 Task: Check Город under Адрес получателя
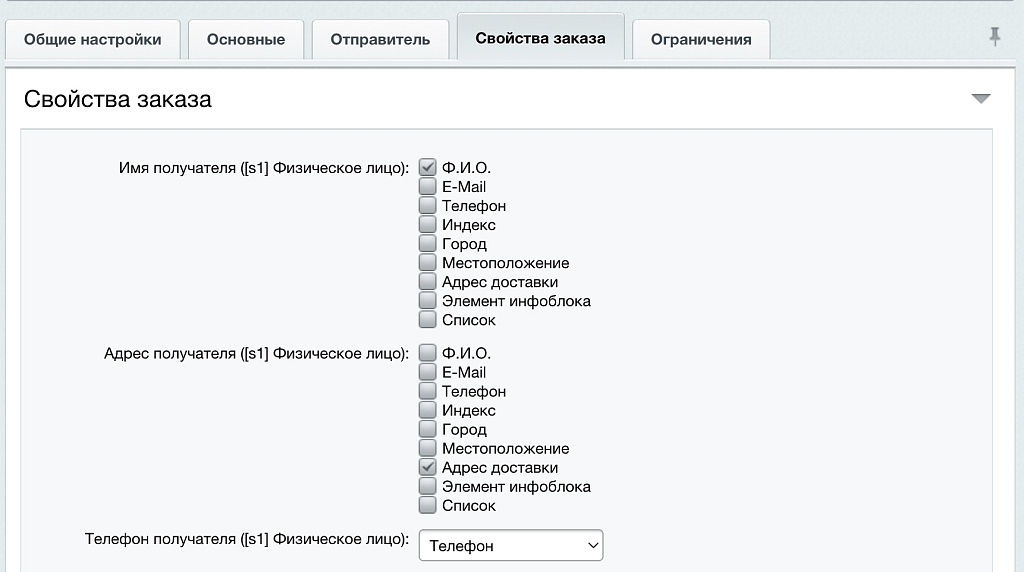428,430
